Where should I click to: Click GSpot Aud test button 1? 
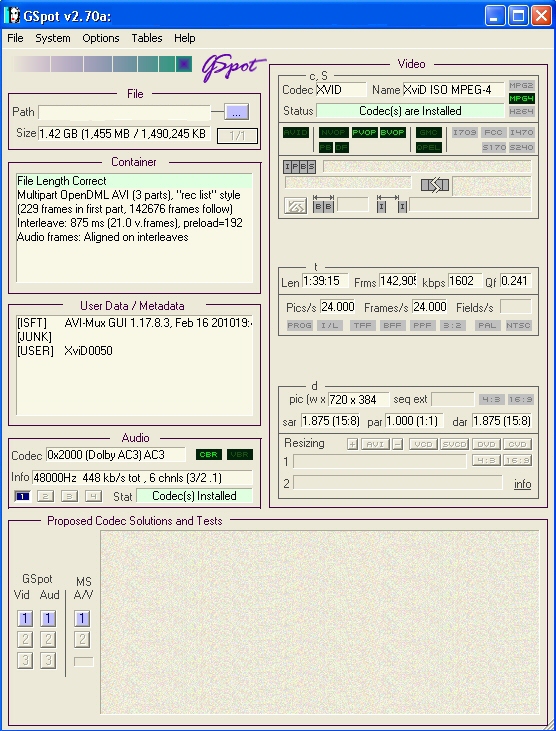click(x=48, y=619)
